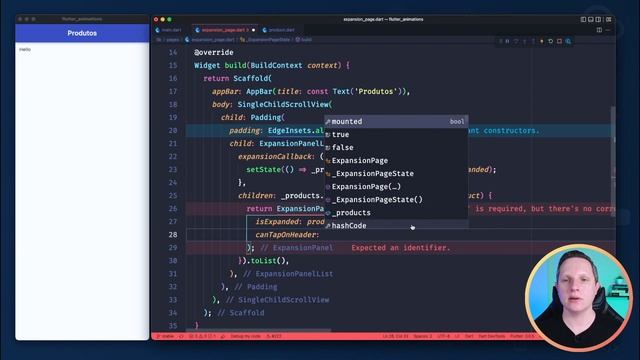Click the Produtos app bar title in simulator window
640x360 pixels.
(82, 33)
